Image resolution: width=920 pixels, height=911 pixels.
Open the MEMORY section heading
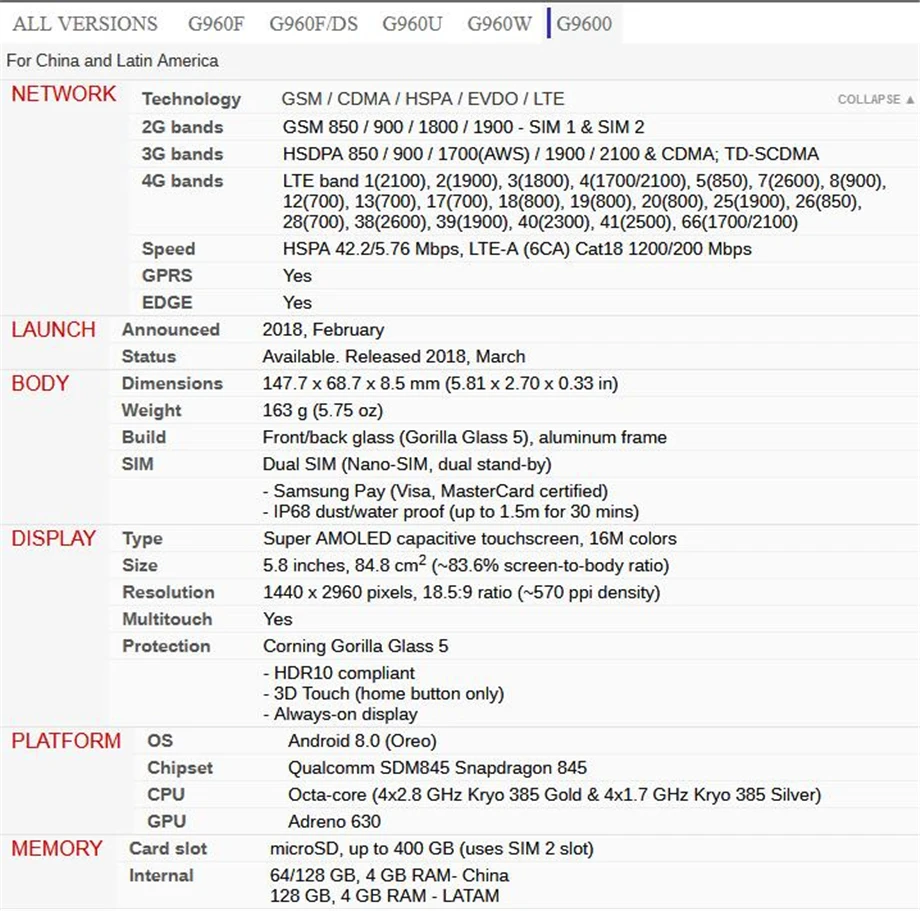click(x=57, y=849)
